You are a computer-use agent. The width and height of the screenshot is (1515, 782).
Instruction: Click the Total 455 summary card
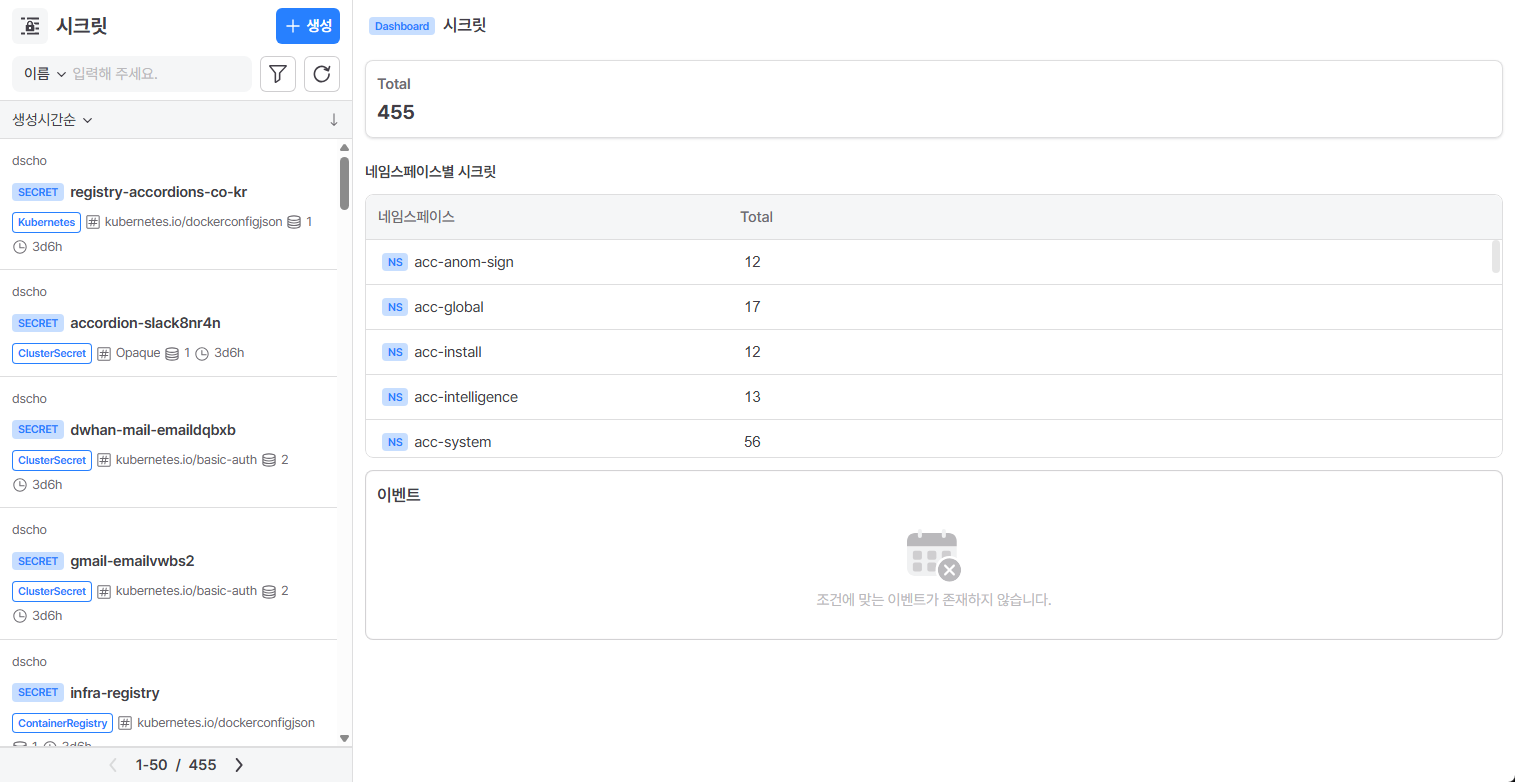click(934, 99)
